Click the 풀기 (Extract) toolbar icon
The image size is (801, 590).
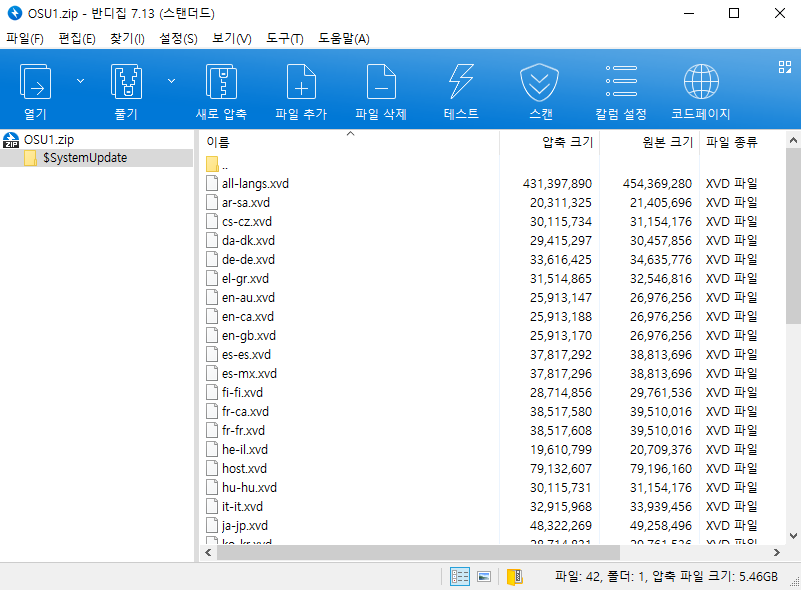click(126, 82)
